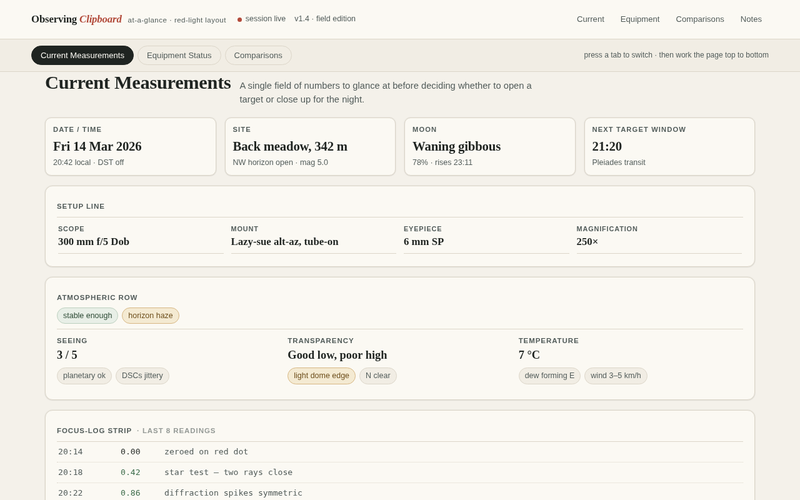Open the Equipment nav link

click(640, 19)
